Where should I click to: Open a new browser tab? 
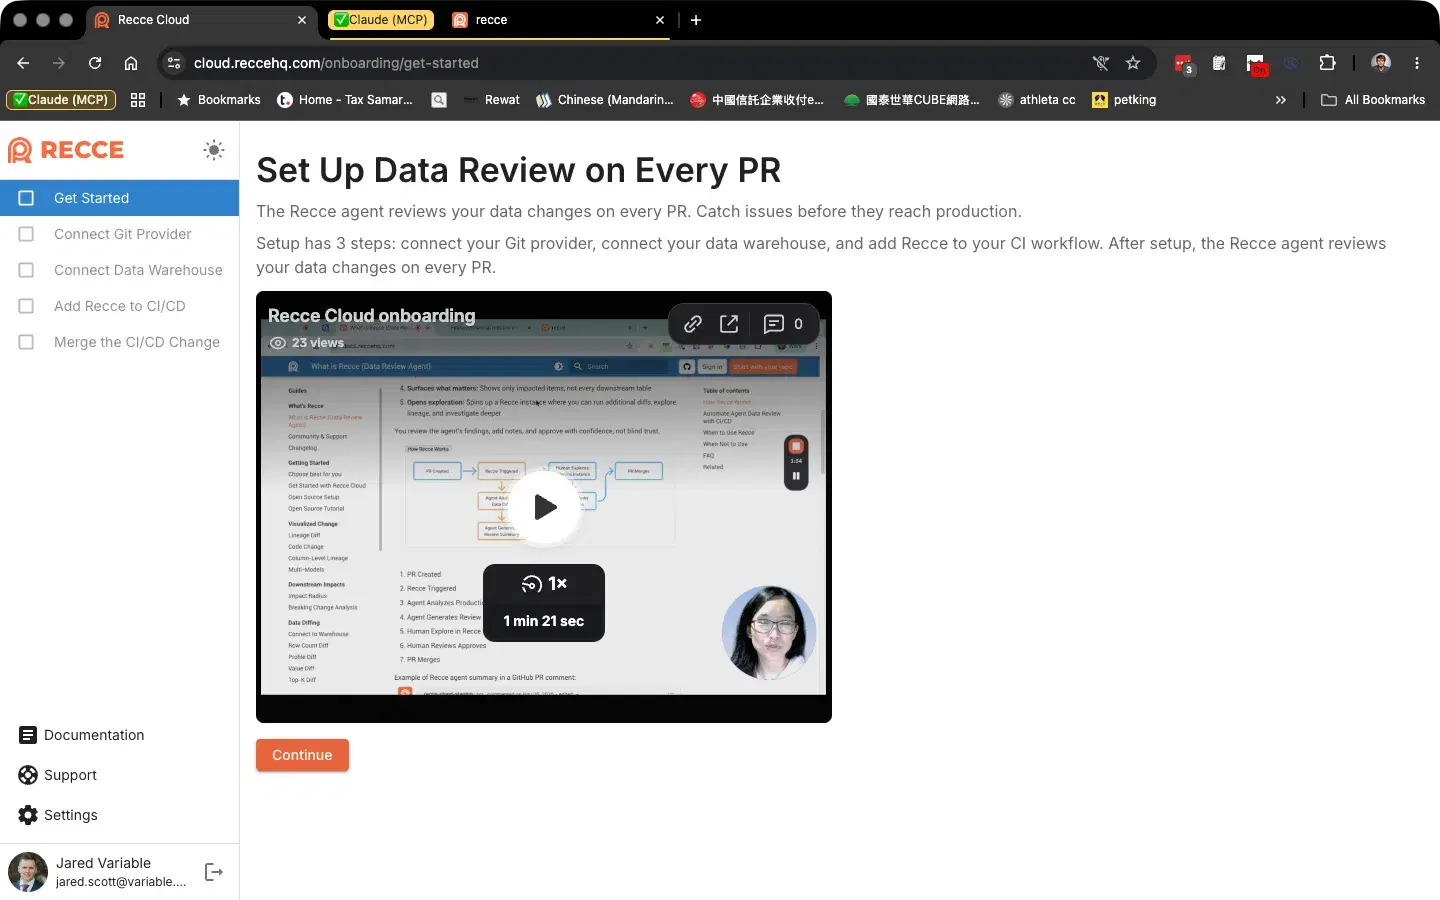coord(696,20)
